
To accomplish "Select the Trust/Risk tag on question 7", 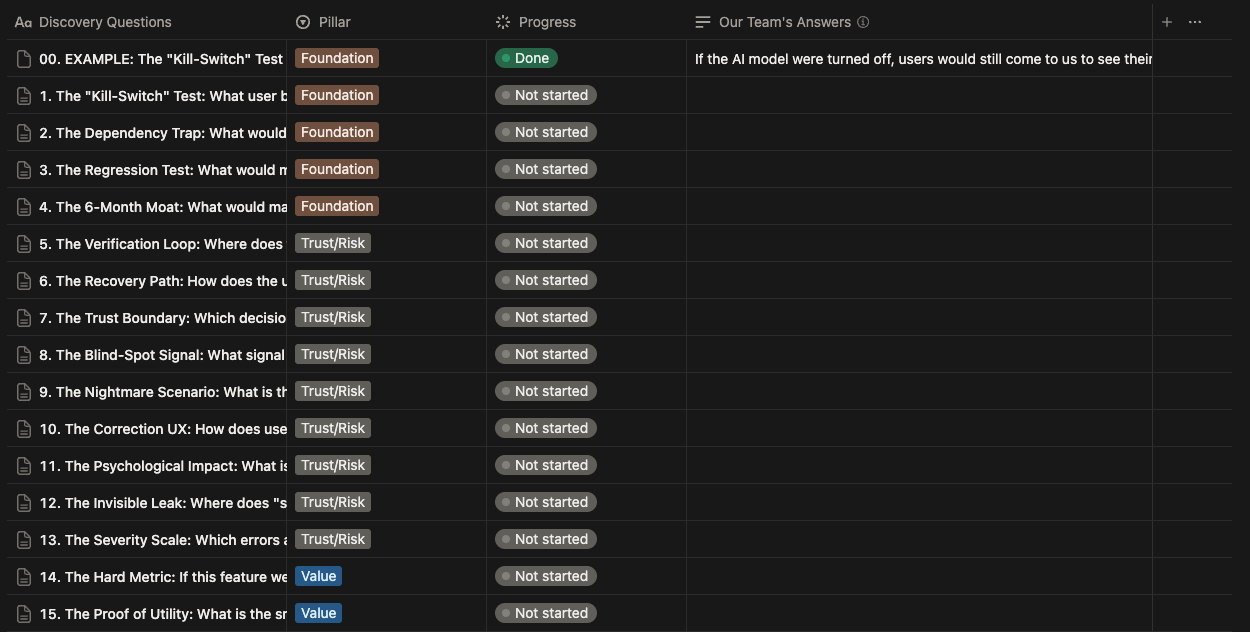I will pos(332,317).
